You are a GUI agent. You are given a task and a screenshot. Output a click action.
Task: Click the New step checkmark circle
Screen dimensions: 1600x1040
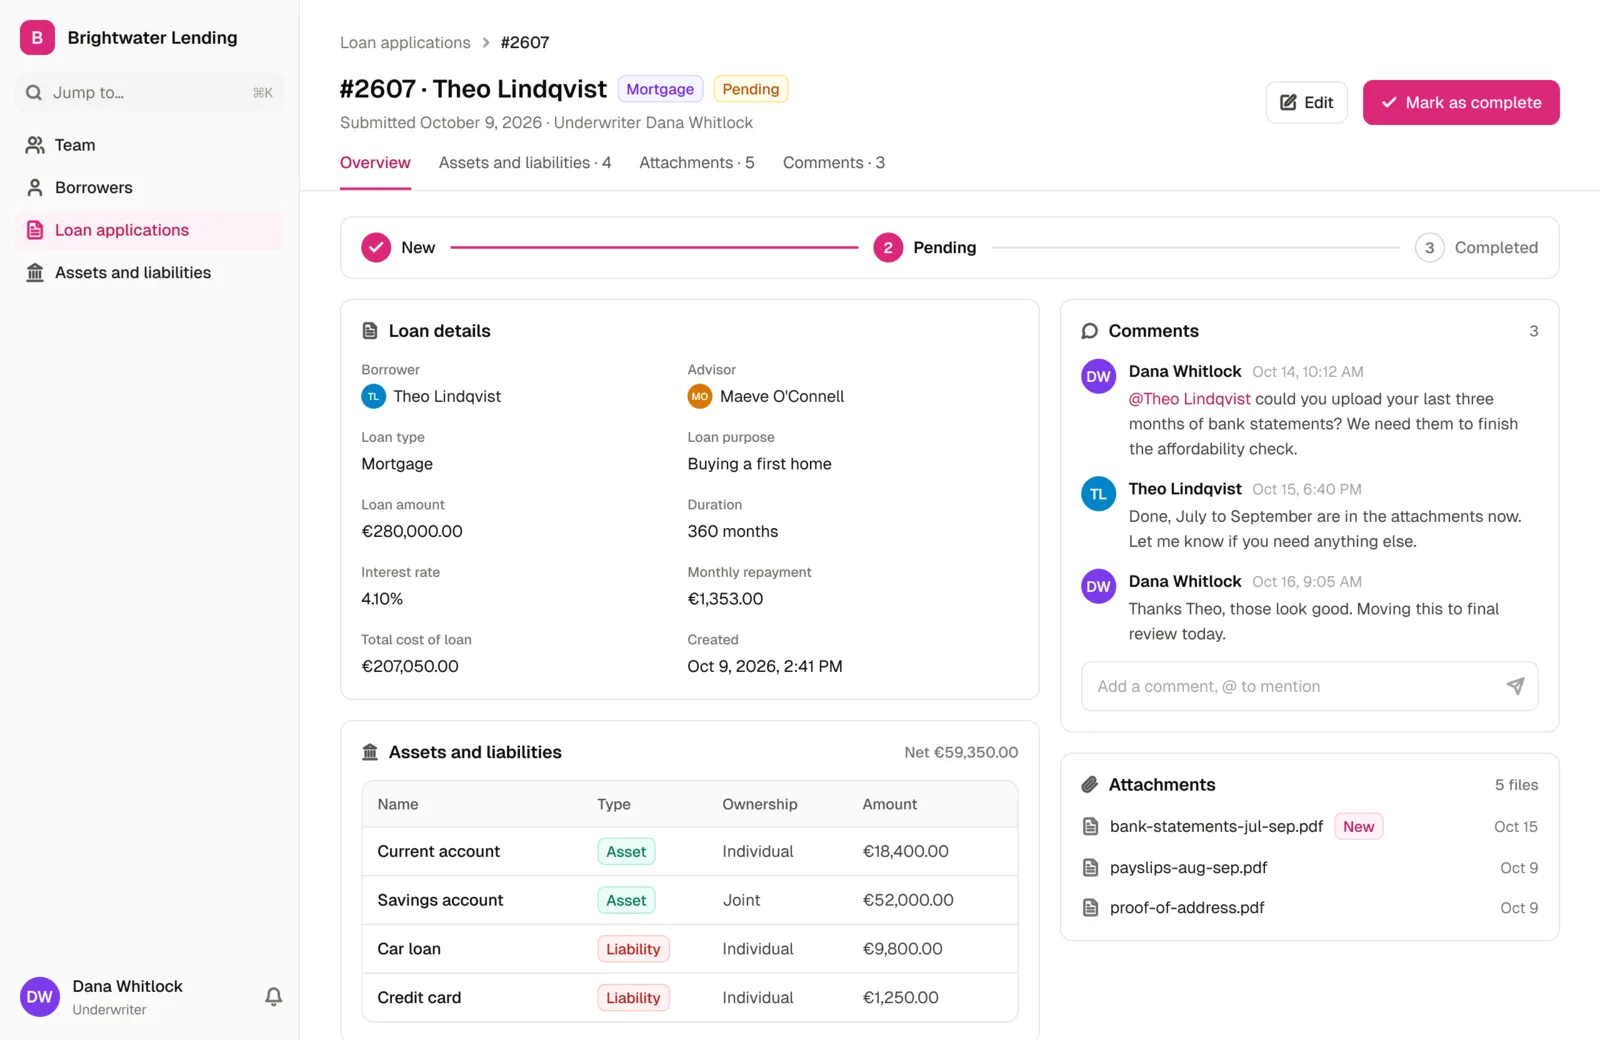coord(376,247)
